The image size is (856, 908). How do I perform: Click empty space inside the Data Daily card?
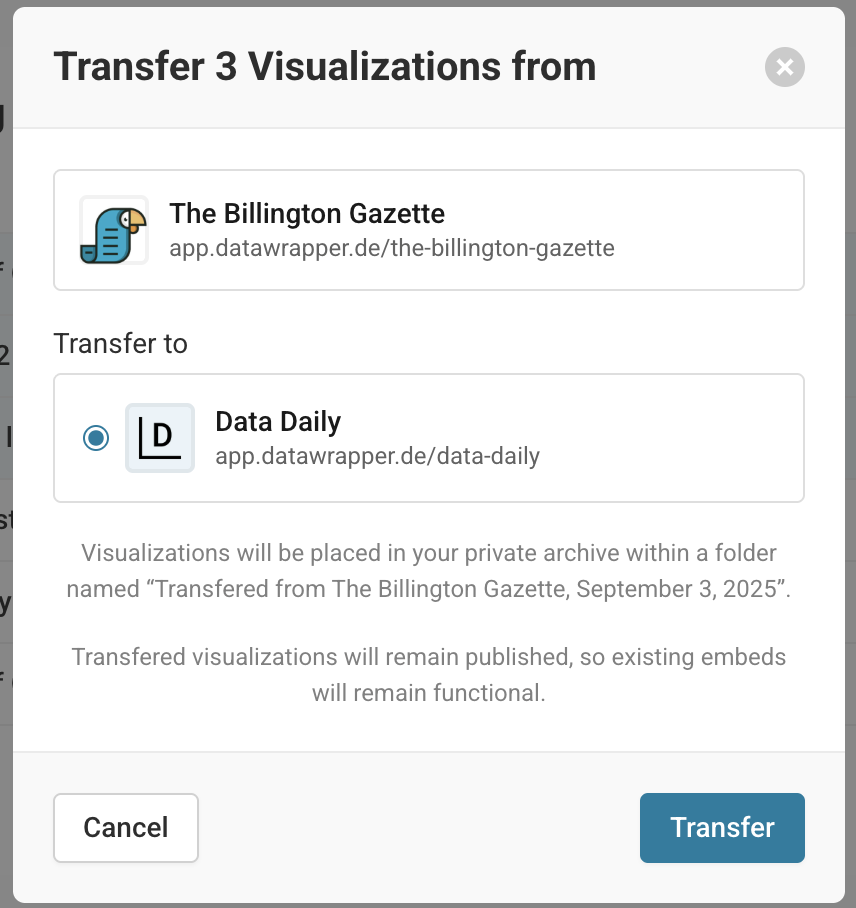pos(666,438)
